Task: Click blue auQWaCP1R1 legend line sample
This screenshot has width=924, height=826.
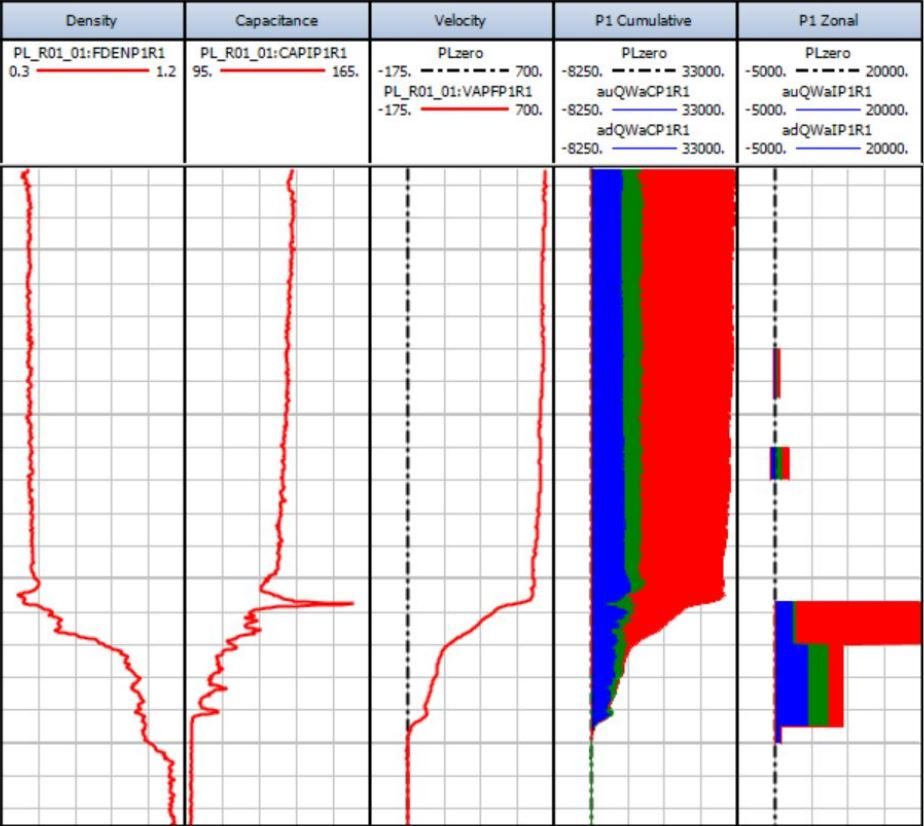Action: tap(644, 110)
